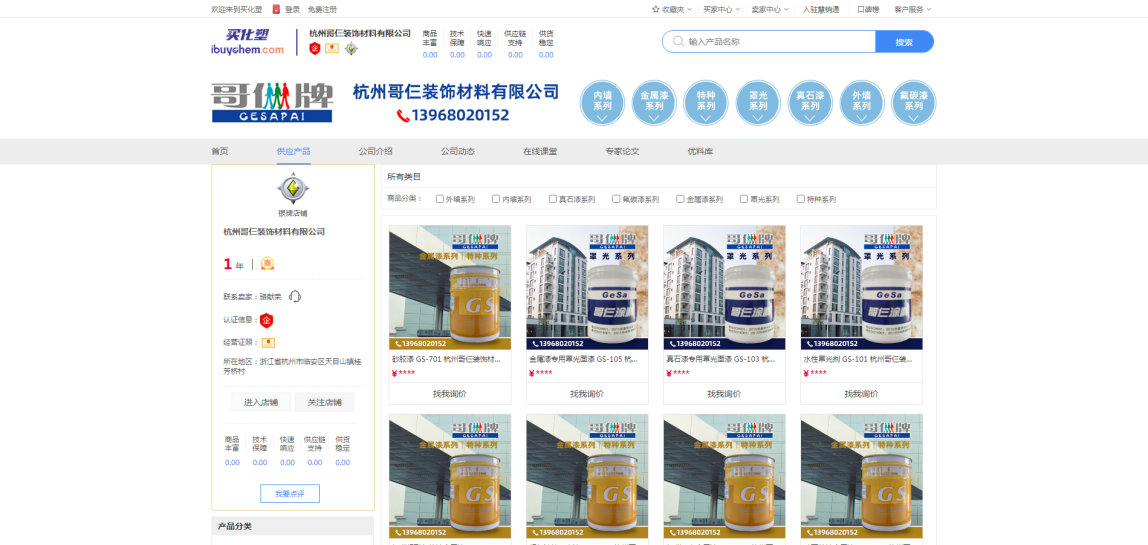Click the red login phone icon beside 登录
1148x545 pixels.
coord(277,10)
